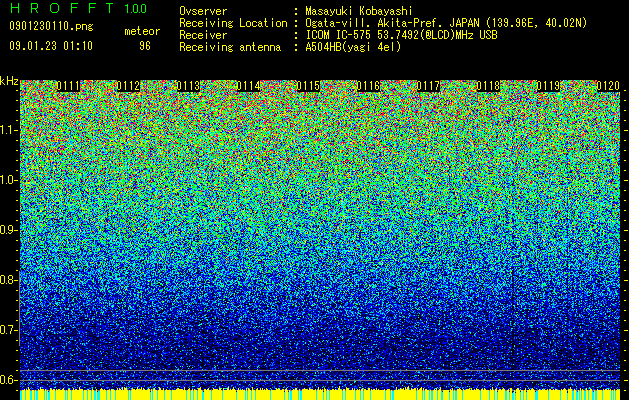This screenshot has width=629, height=400.
Task: Click the 0120 time label
Action: [608, 86]
